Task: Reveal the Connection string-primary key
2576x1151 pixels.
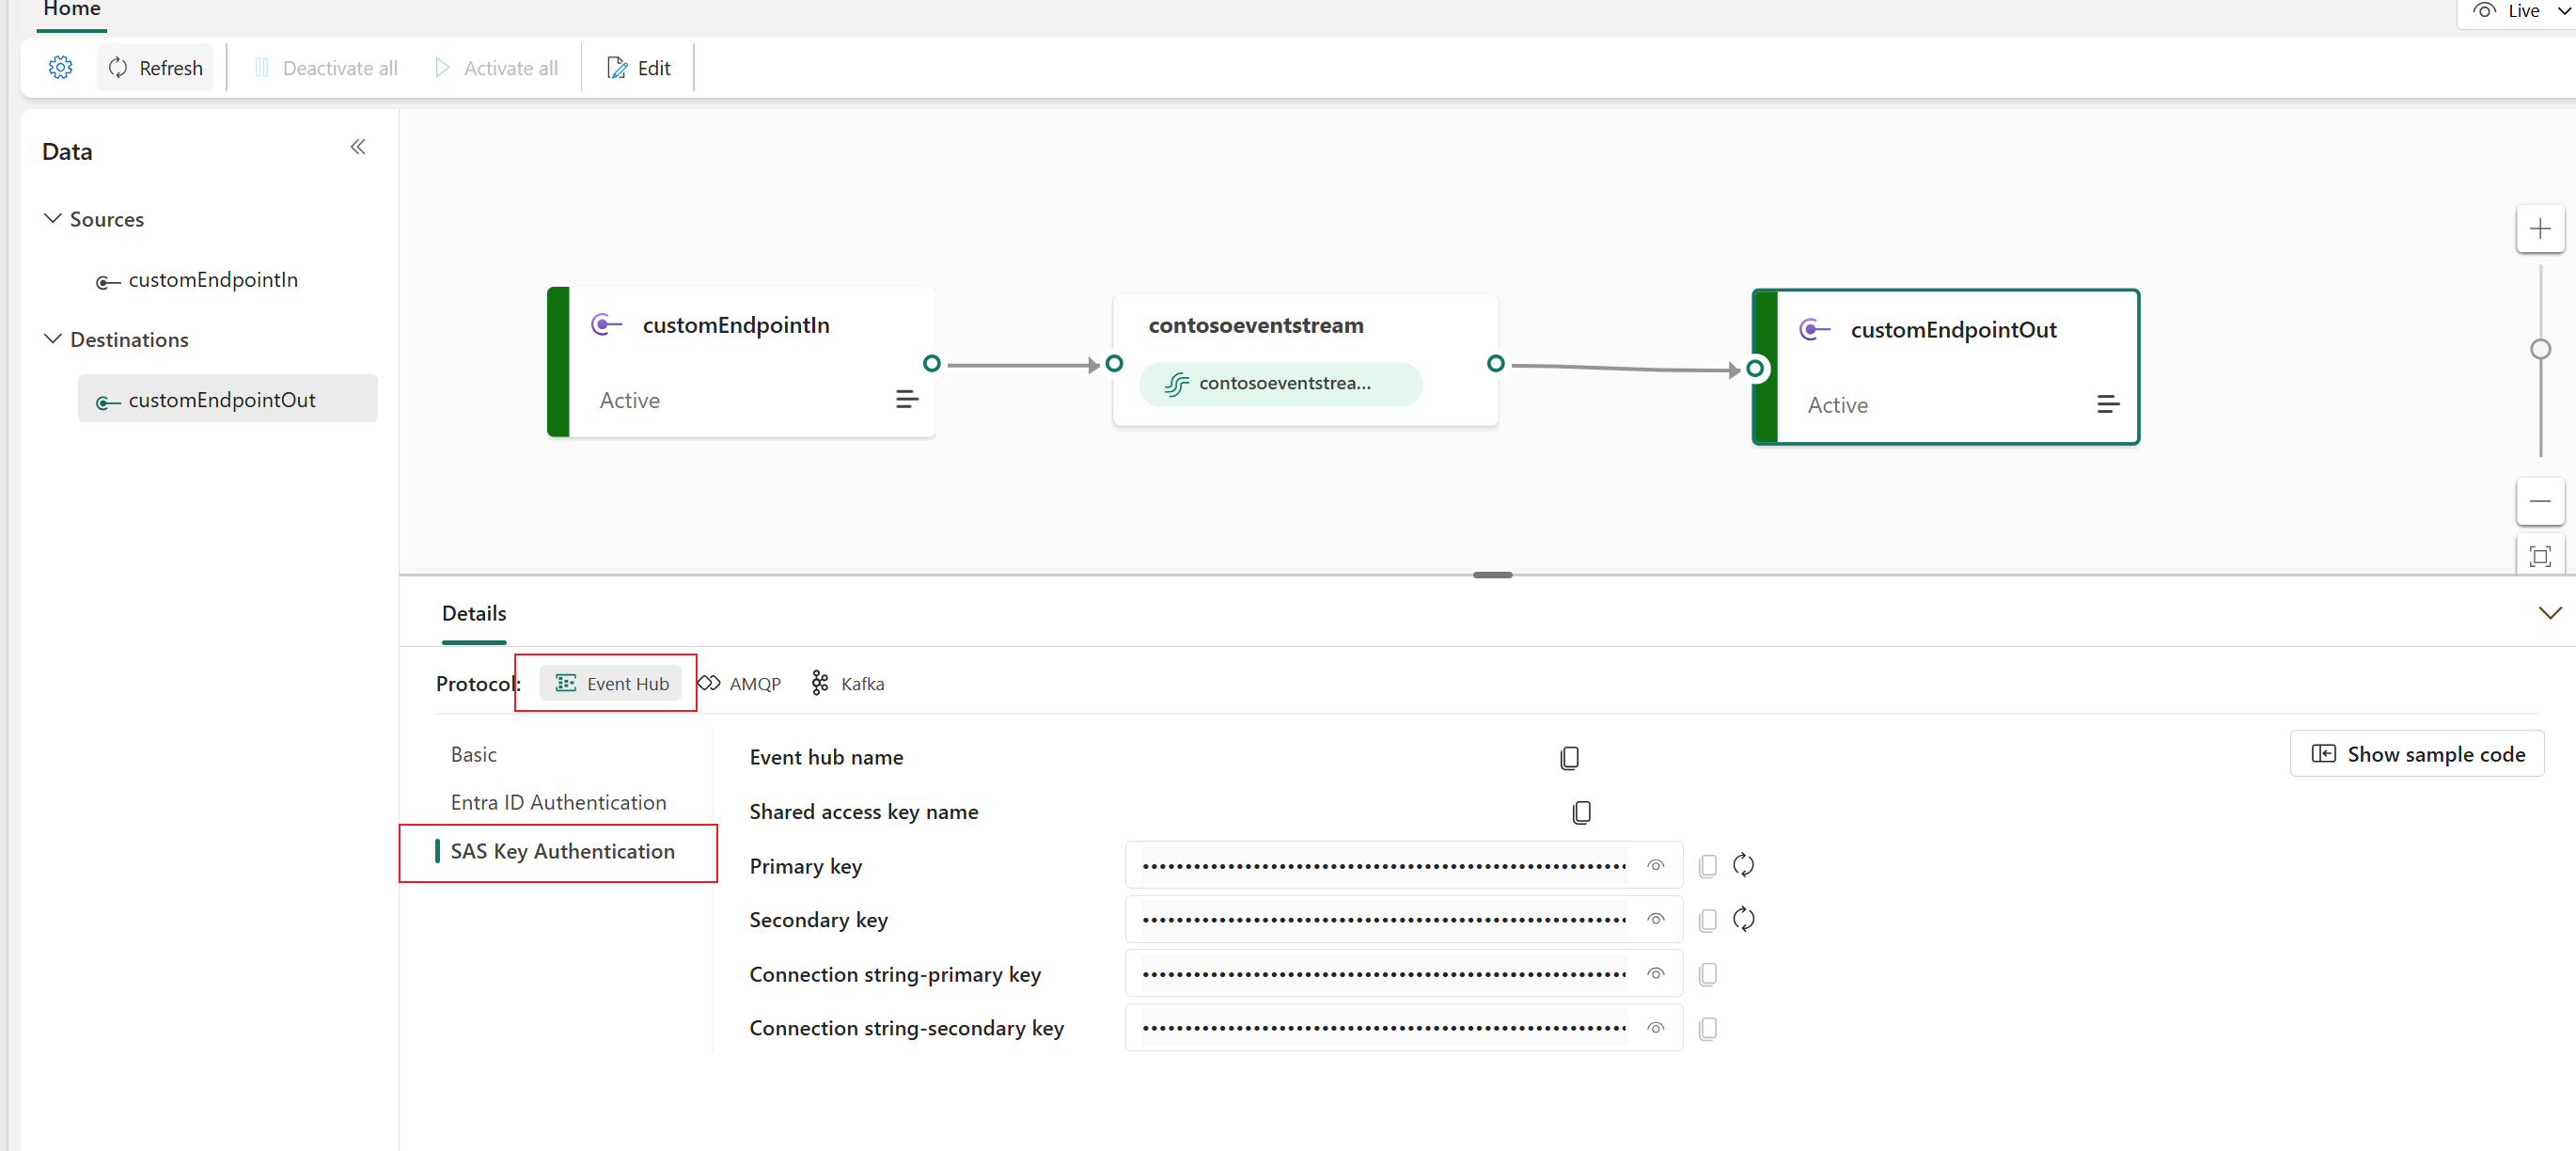Action: click(1655, 975)
